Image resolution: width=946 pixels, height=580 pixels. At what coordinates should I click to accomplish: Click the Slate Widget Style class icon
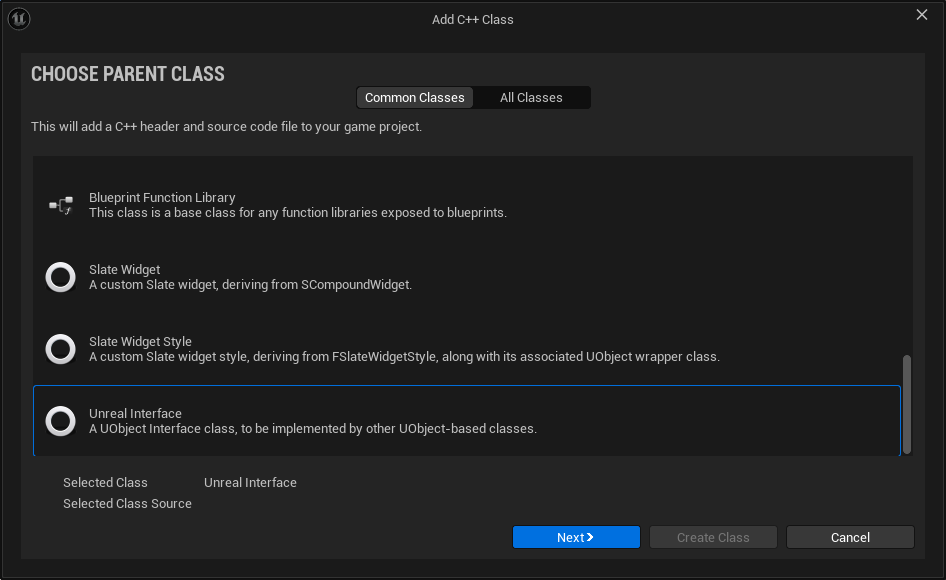[x=61, y=349]
